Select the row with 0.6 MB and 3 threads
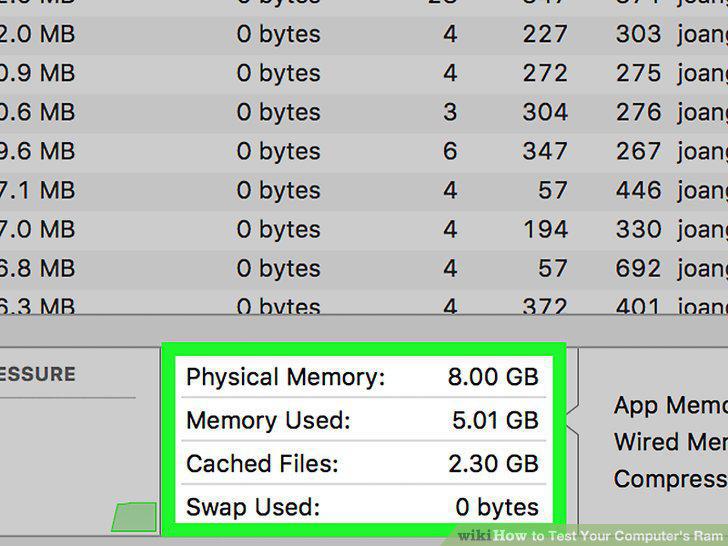Viewport: 728px width, 546px height. [x=364, y=113]
